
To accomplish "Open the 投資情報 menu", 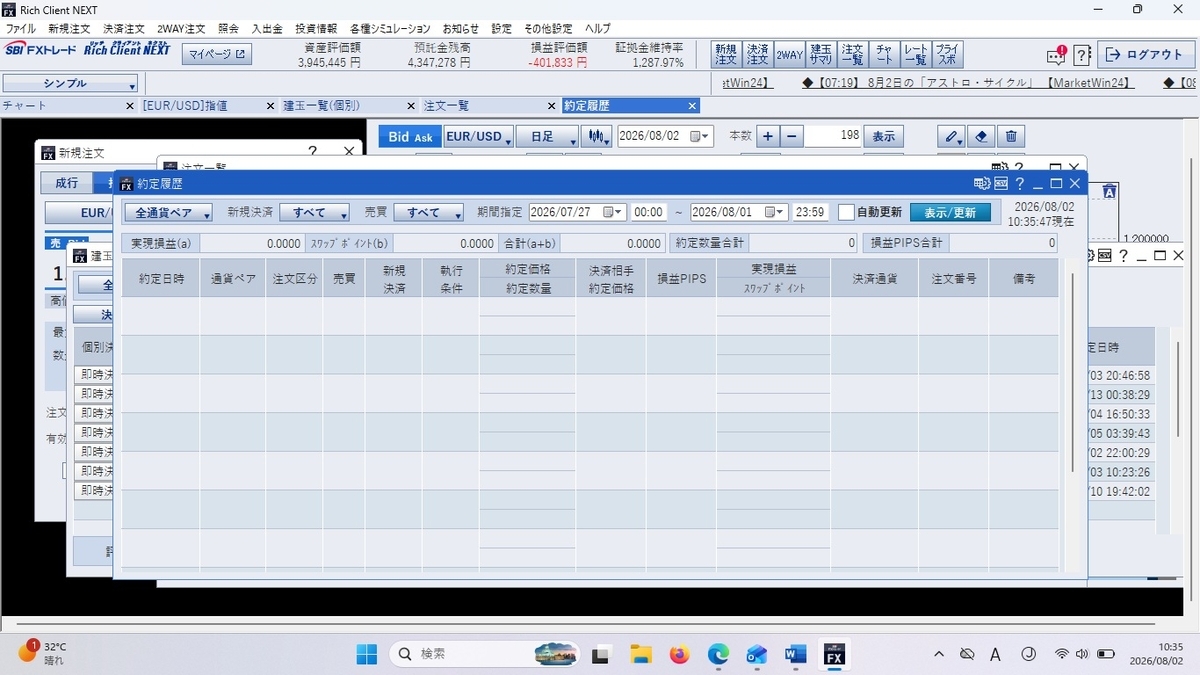I will (x=316, y=29).
